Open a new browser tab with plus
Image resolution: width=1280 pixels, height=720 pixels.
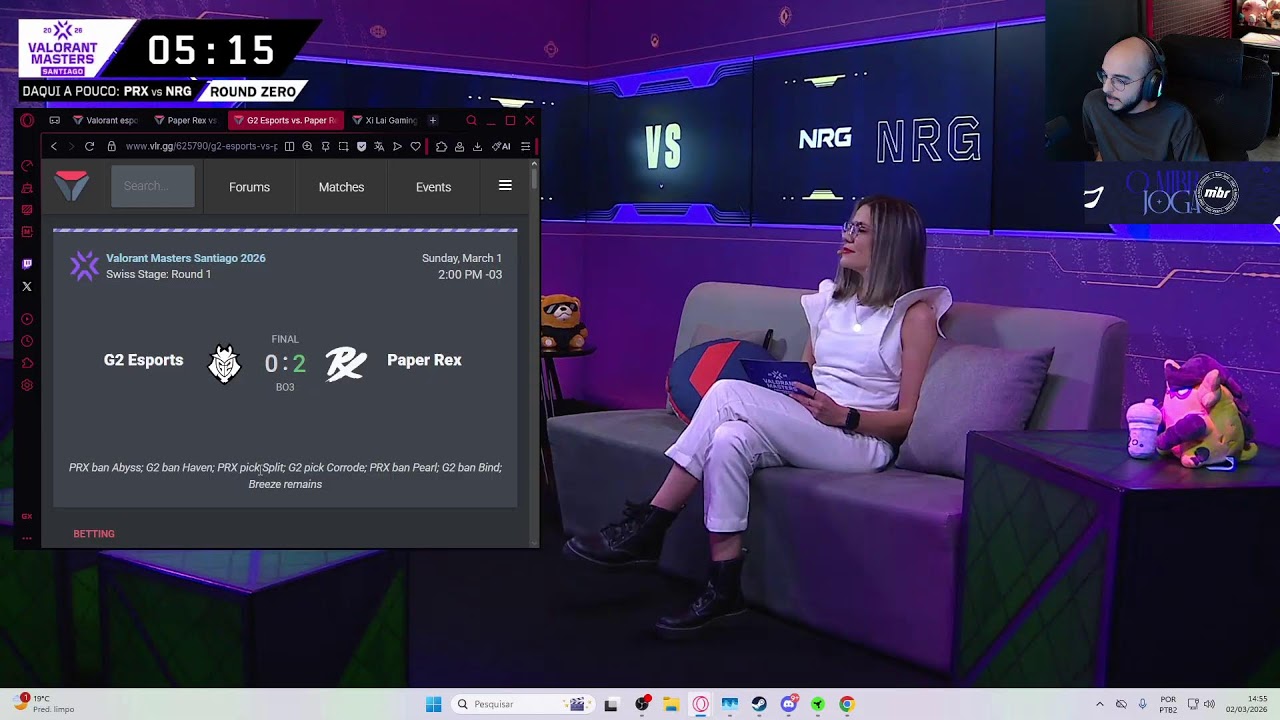click(x=432, y=120)
